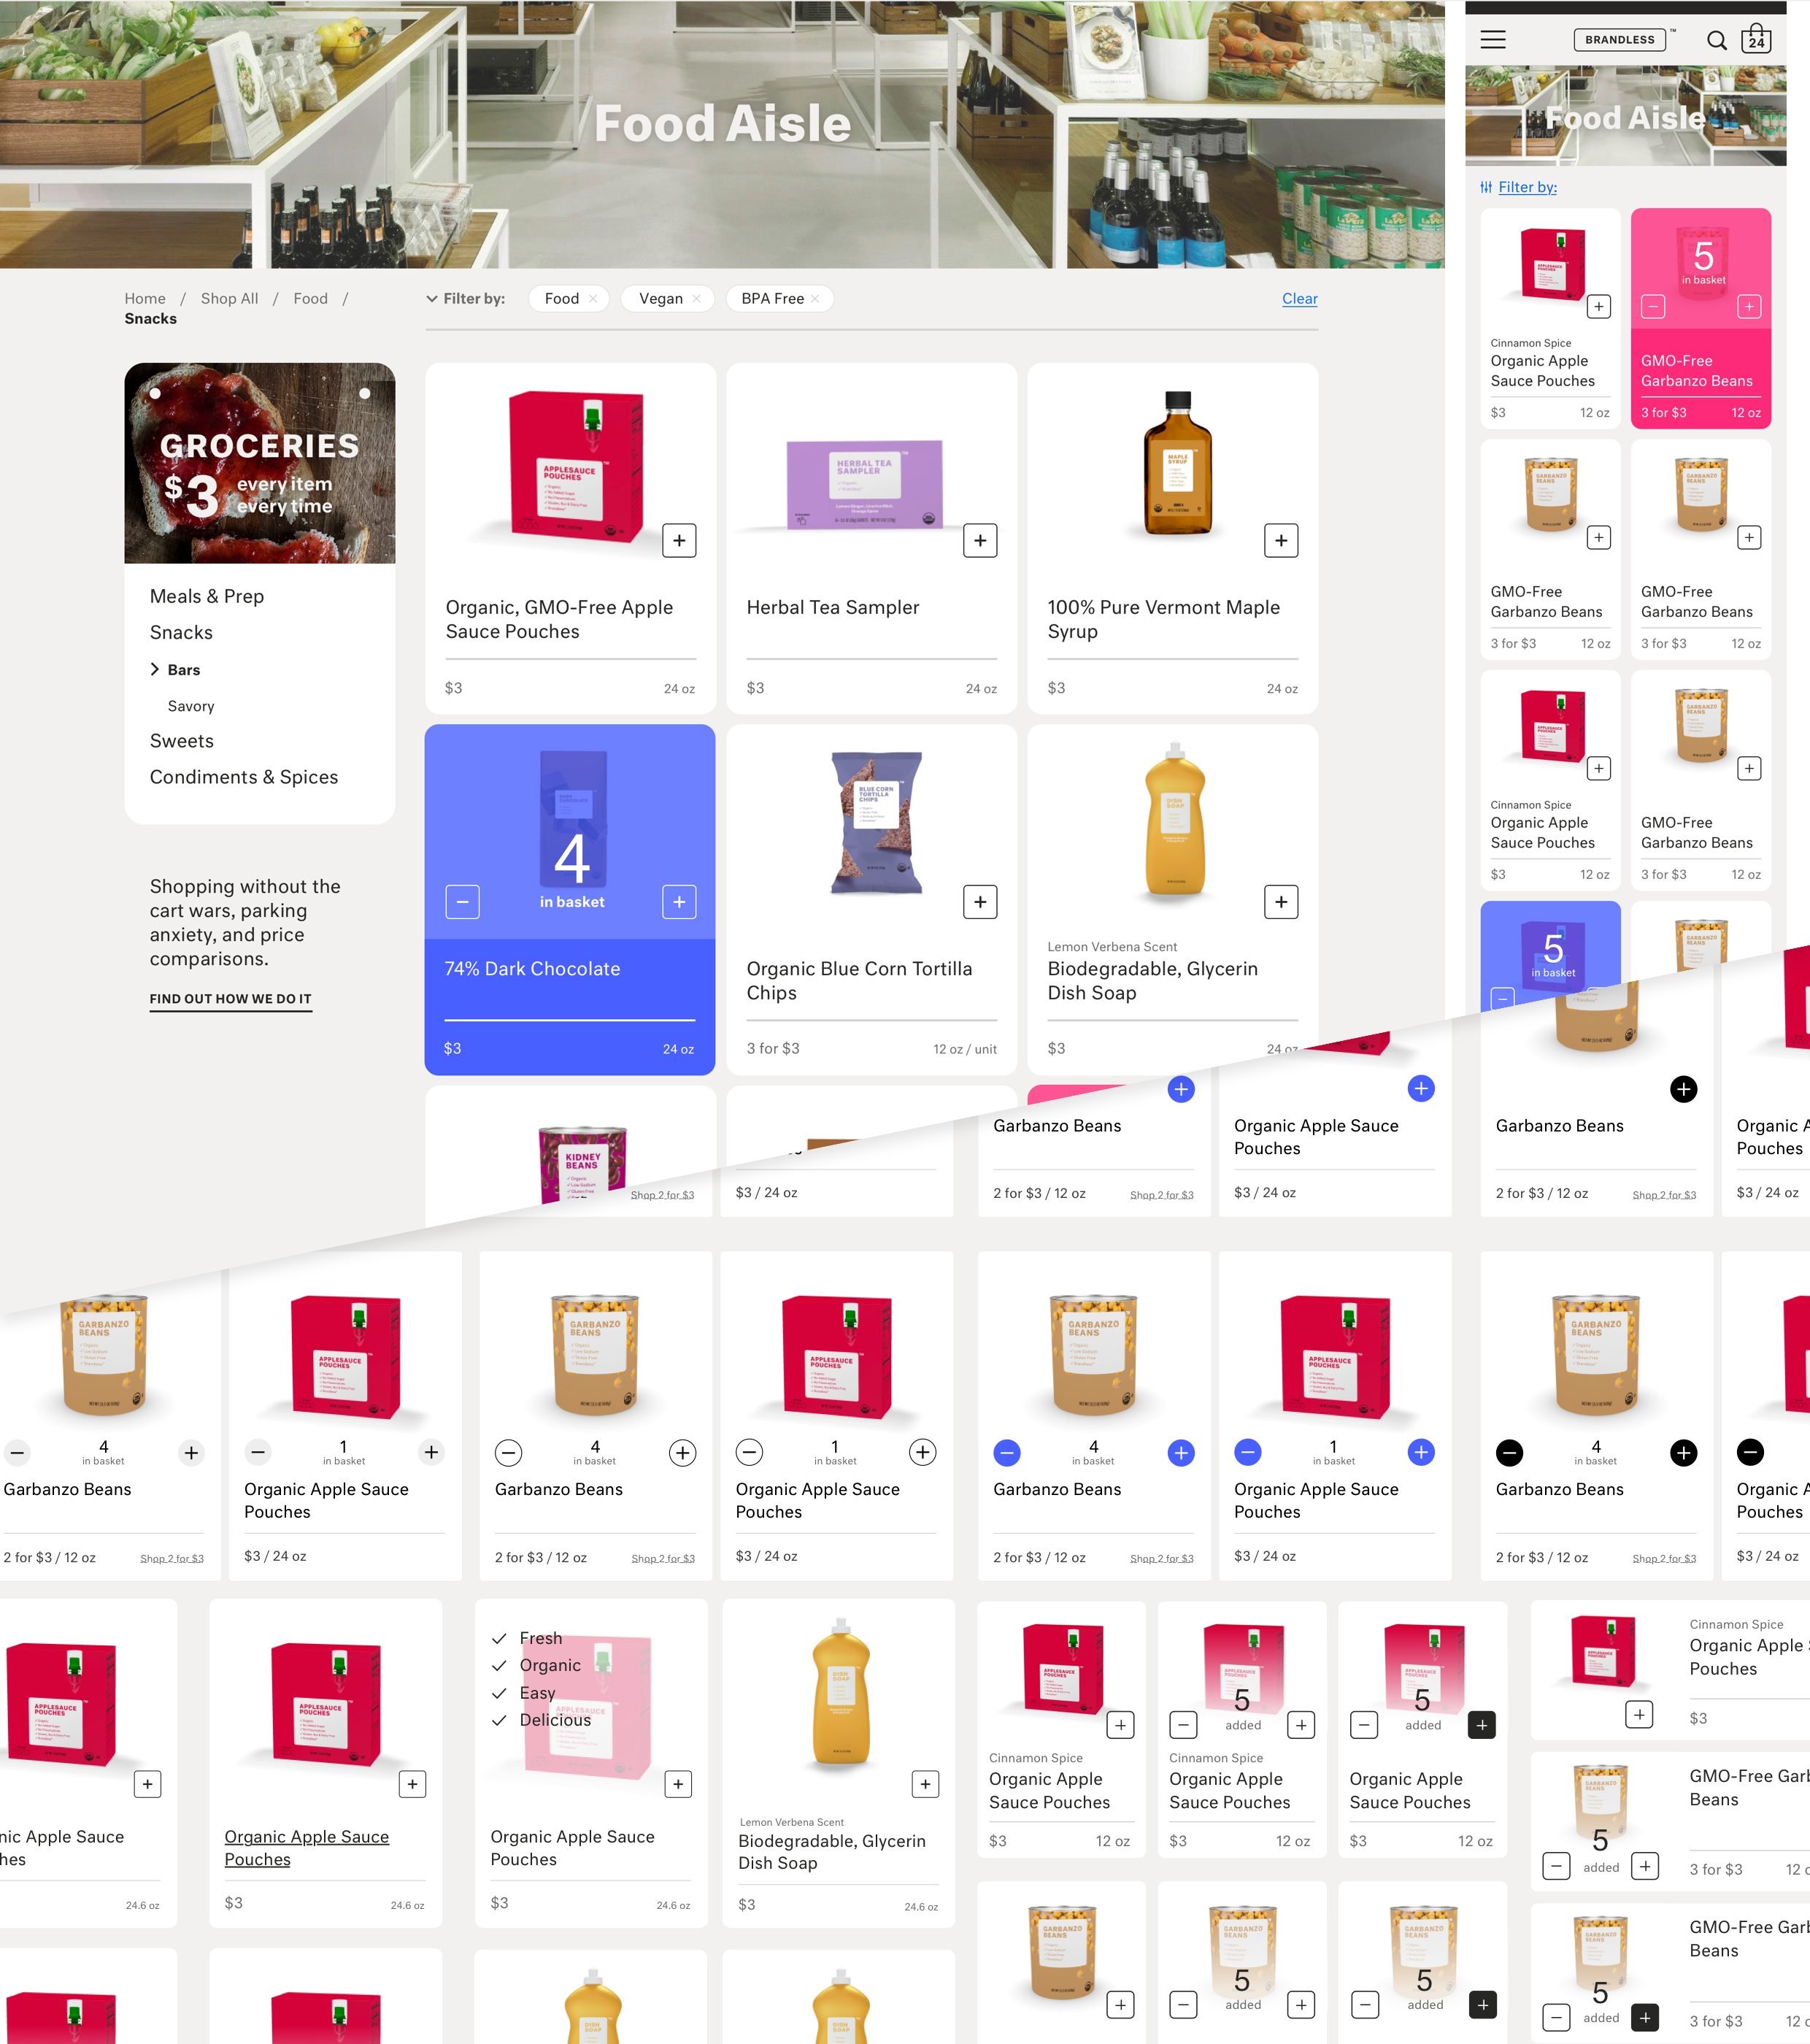Image resolution: width=1810 pixels, height=2044 pixels.
Task: Increase quantity on pink GMO-Free Garbanzo Beans card
Action: [1749, 307]
